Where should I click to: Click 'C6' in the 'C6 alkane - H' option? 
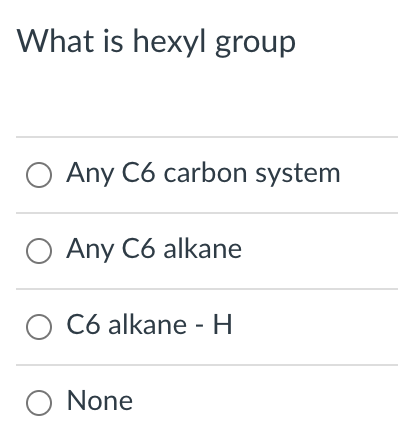(x=83, y=325)
